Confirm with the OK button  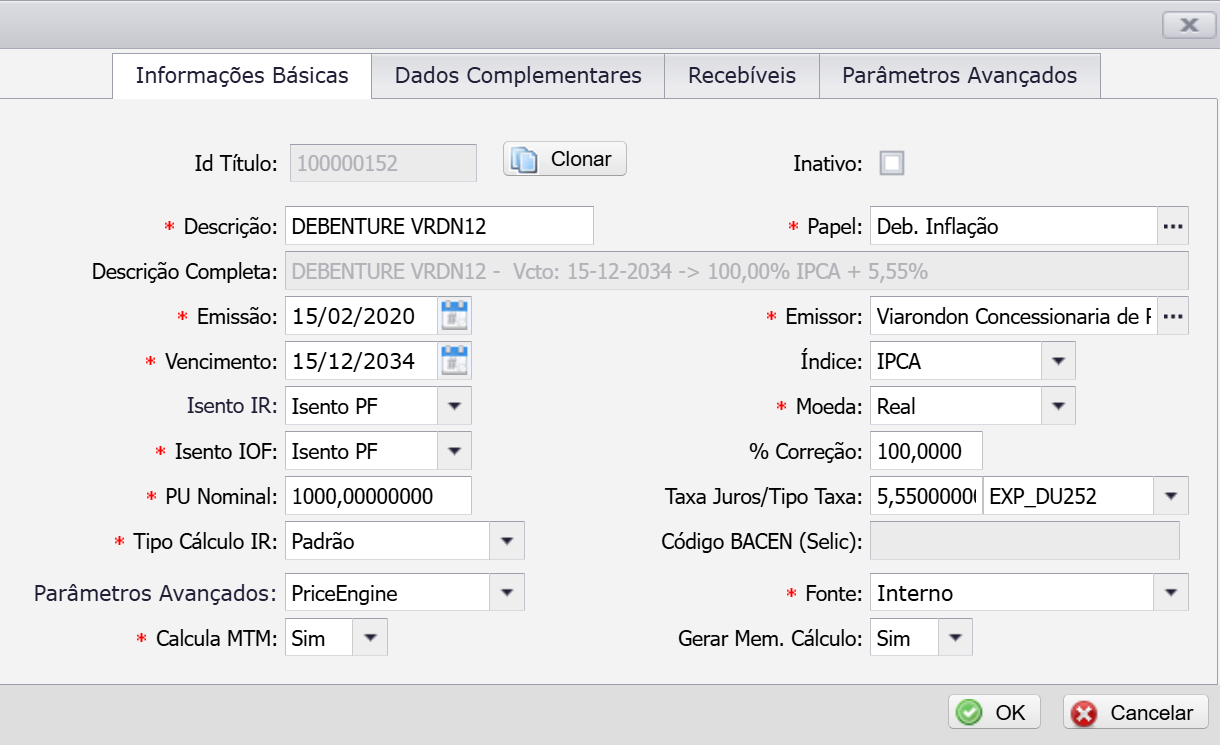(994, 713)
